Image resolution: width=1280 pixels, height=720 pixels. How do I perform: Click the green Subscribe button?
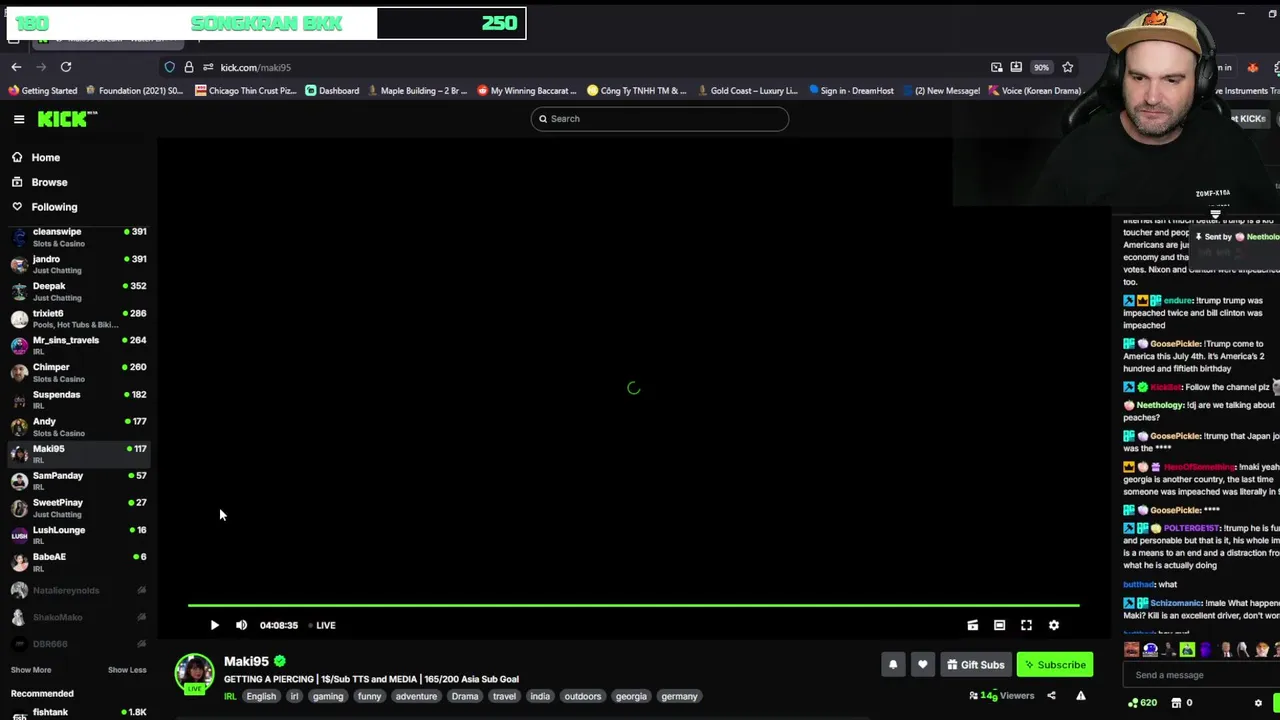tap(1055, 665)
